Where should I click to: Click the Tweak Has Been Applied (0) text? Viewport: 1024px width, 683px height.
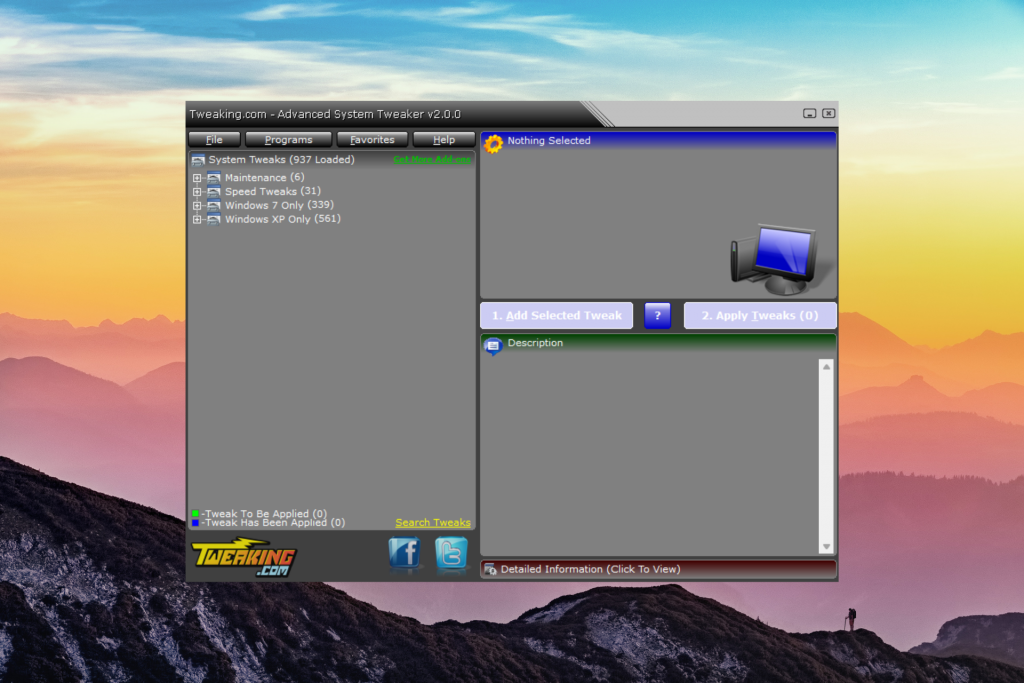pos(273,522)
